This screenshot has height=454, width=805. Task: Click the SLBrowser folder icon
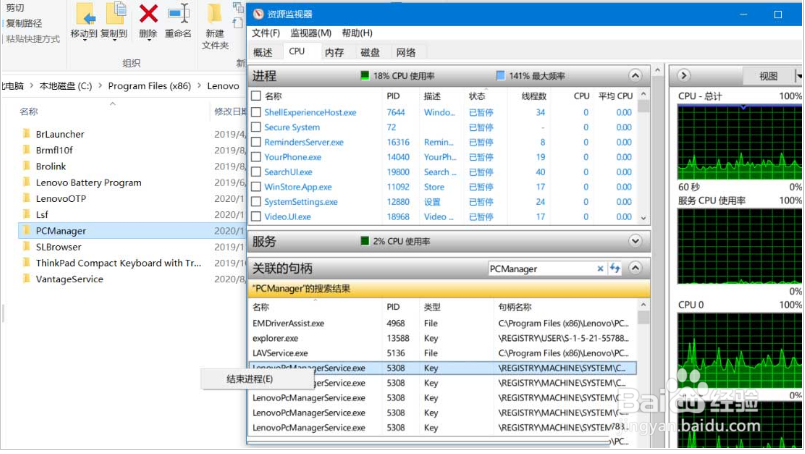tap(27, 247)
